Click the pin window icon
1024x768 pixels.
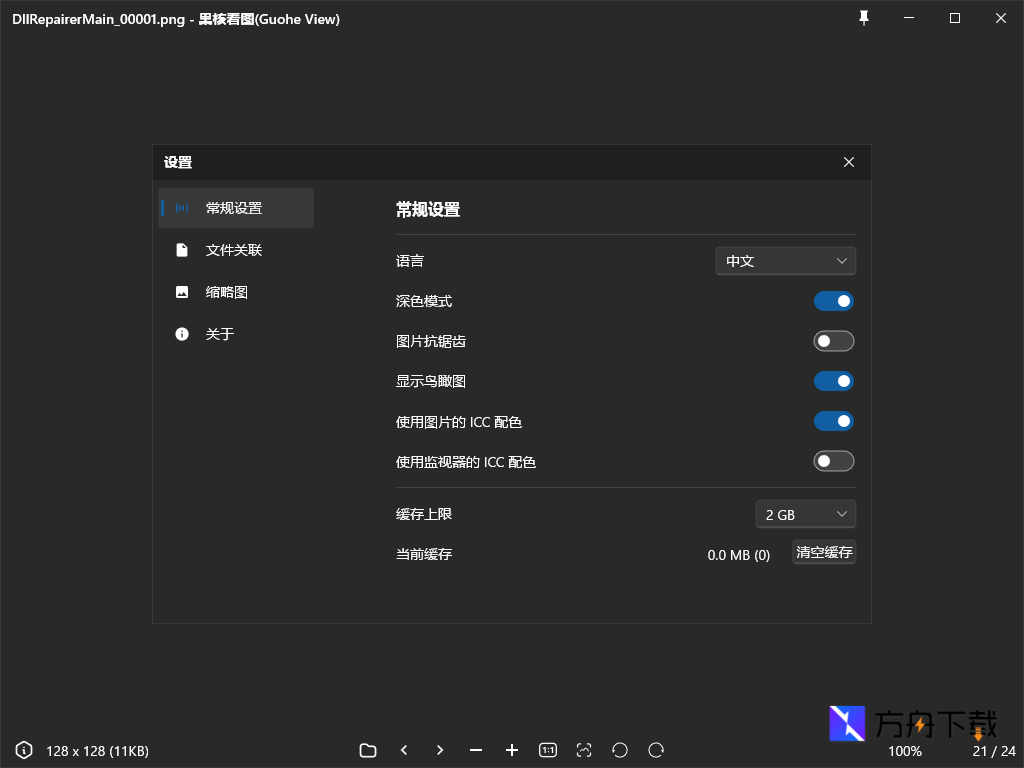point(863,18)
